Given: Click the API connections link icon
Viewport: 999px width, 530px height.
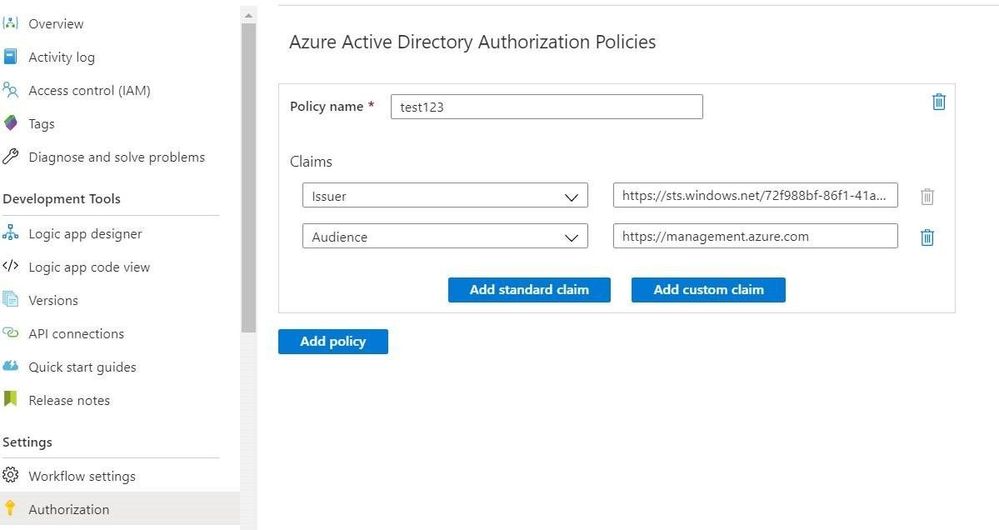Looking at the screenshot, I should point(10,333).
